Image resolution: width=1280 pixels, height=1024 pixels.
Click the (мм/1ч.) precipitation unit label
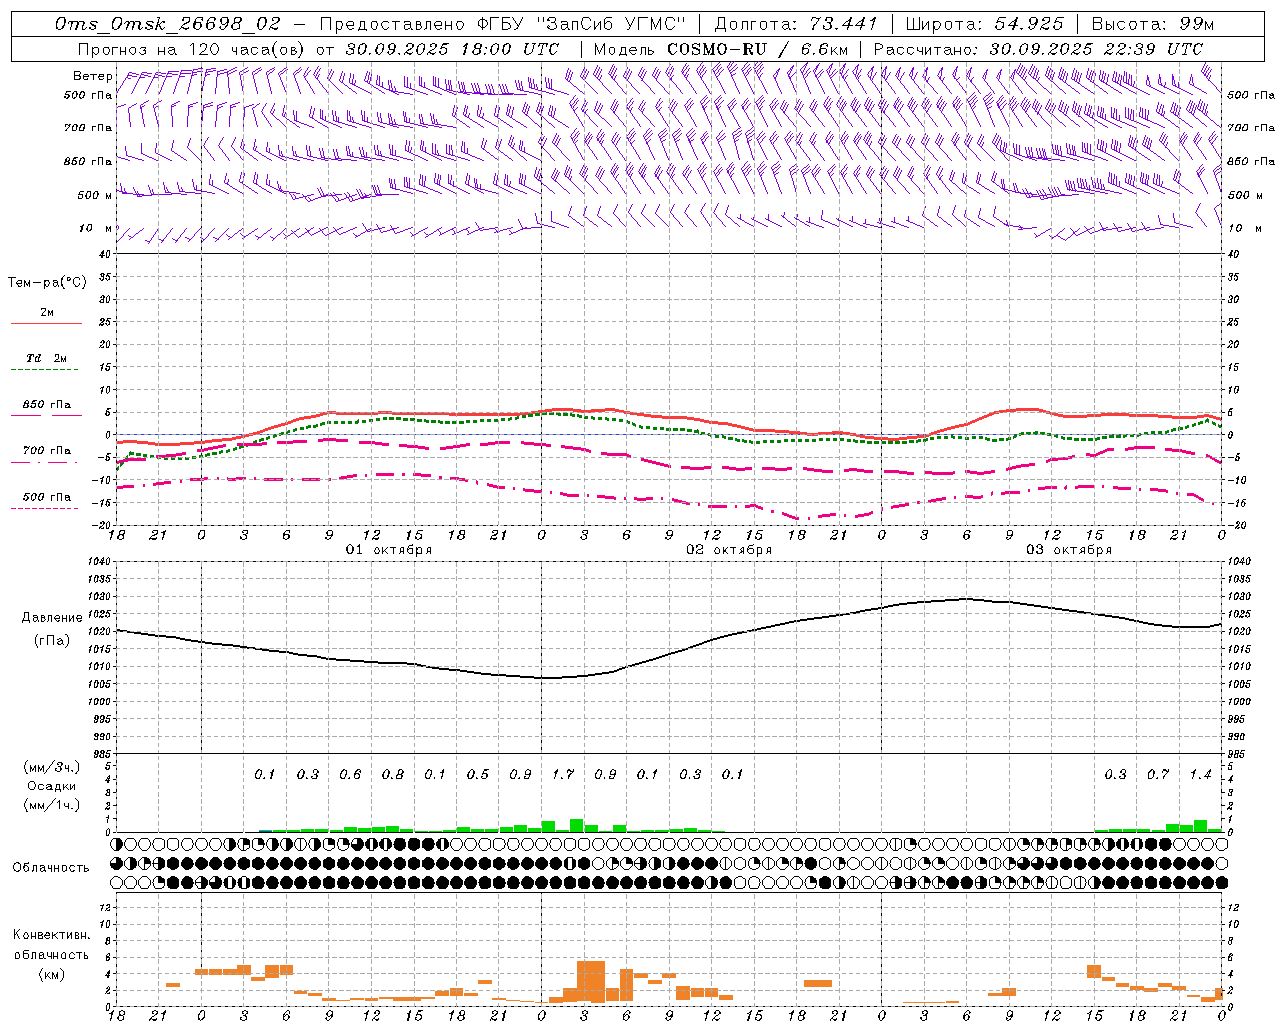click(x=51, y=805)
